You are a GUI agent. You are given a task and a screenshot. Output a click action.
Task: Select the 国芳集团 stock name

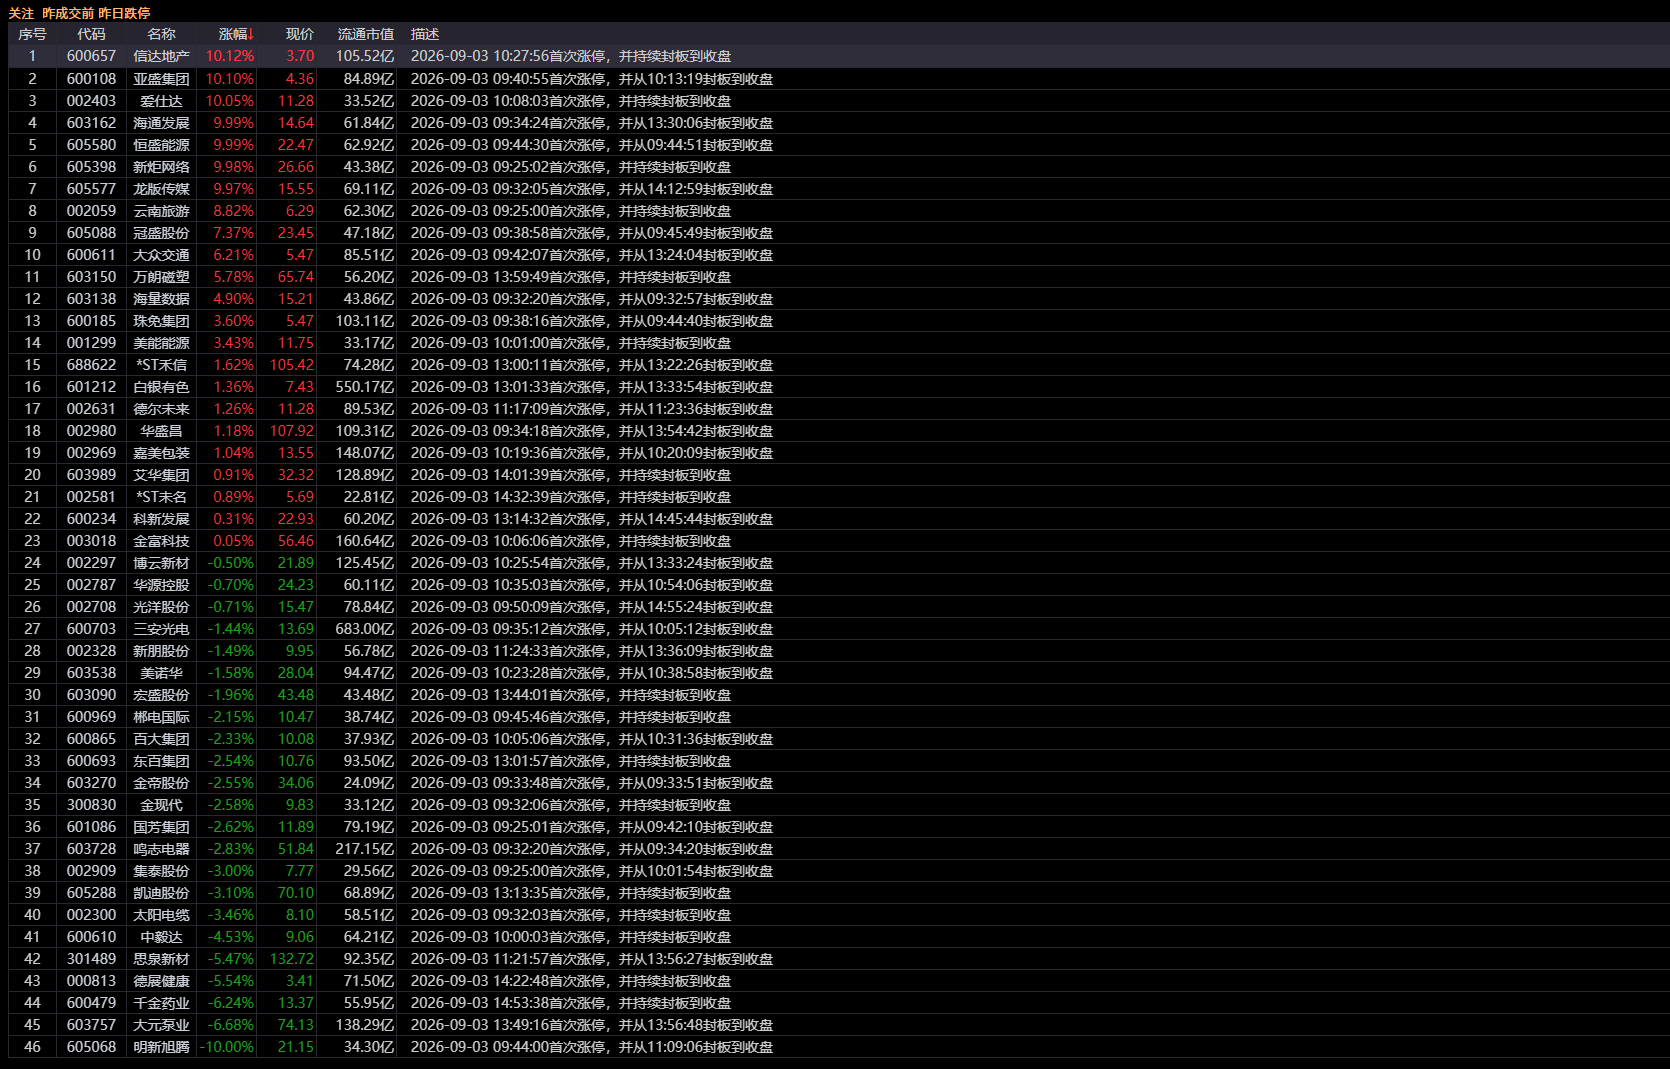[x=161, y=826]
